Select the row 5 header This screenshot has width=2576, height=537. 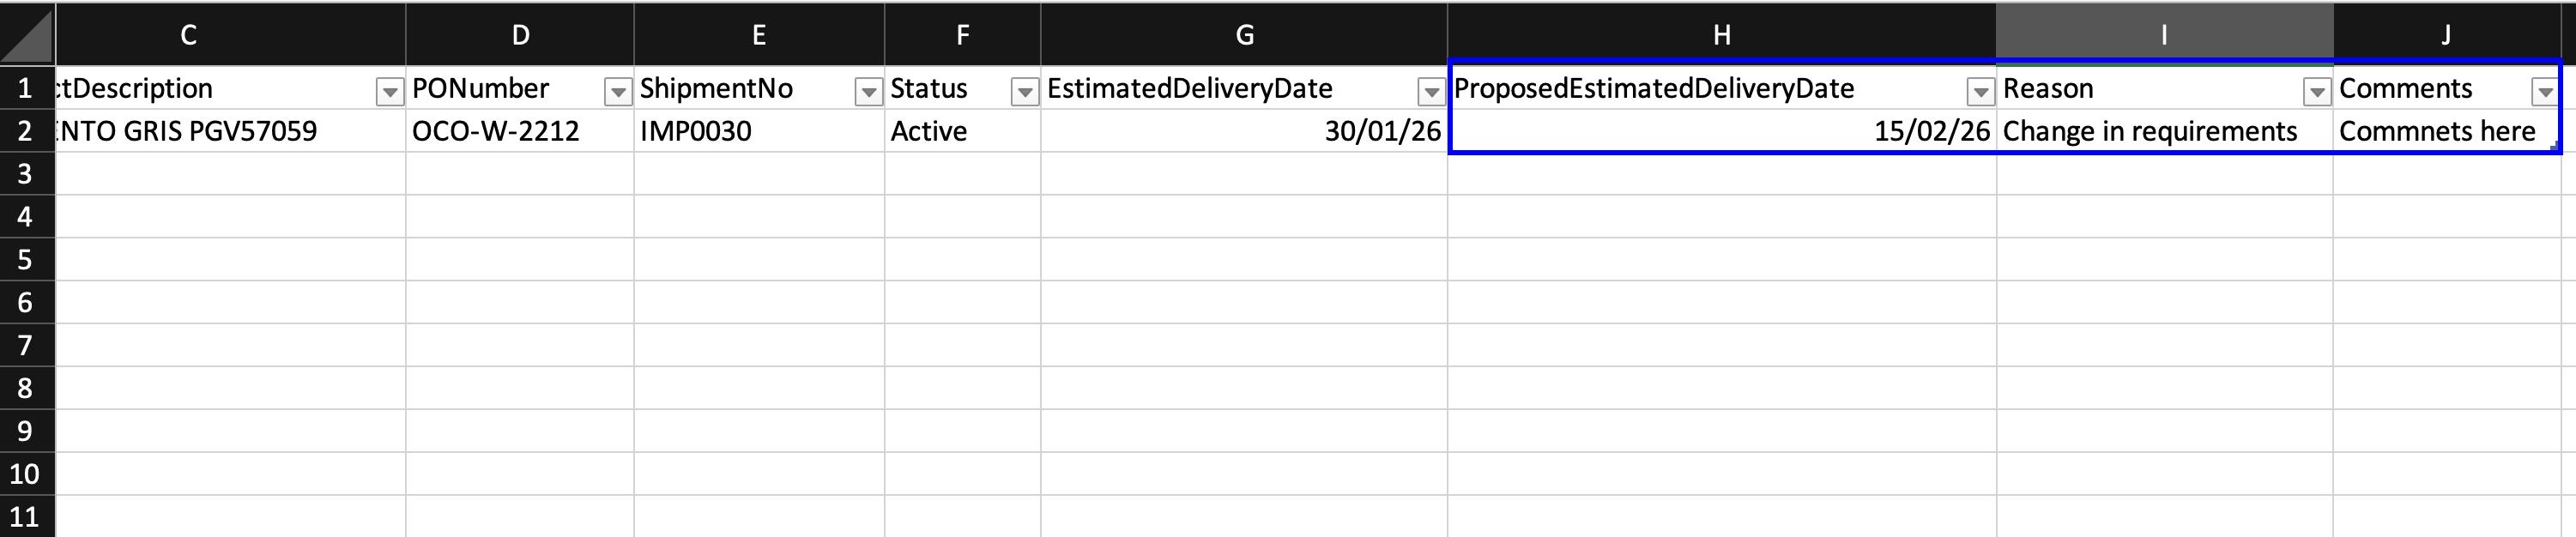pos(26,260)
